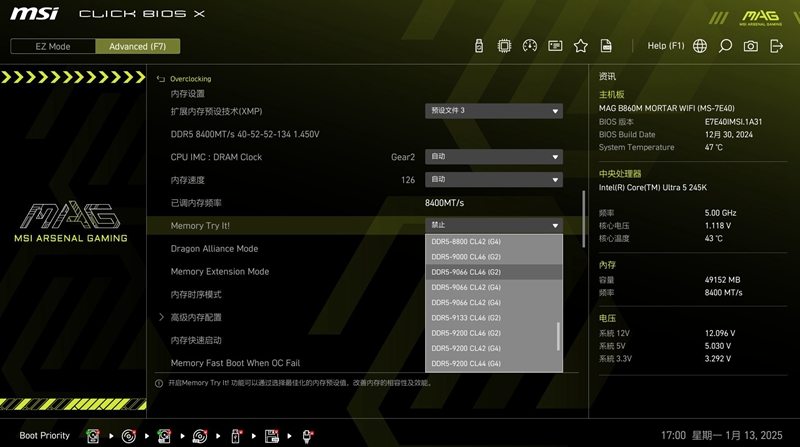Screen dimensions: 800x447
Task: Open search with the magnifier icon
Action: [x=725, y=46]
